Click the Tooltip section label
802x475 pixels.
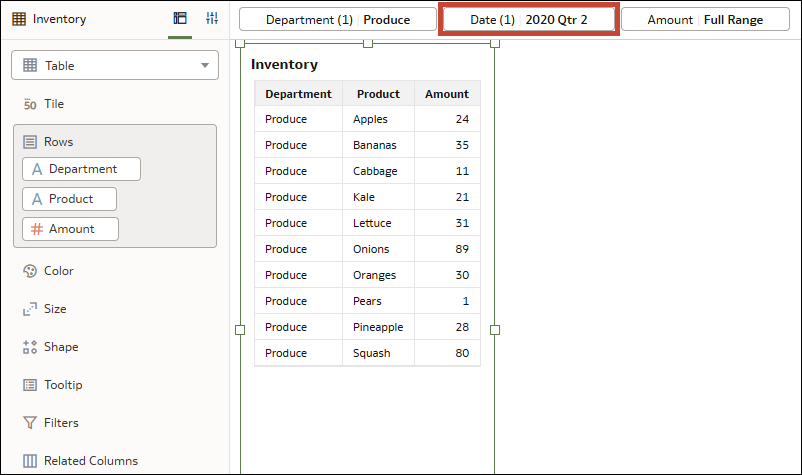point(63,385)
